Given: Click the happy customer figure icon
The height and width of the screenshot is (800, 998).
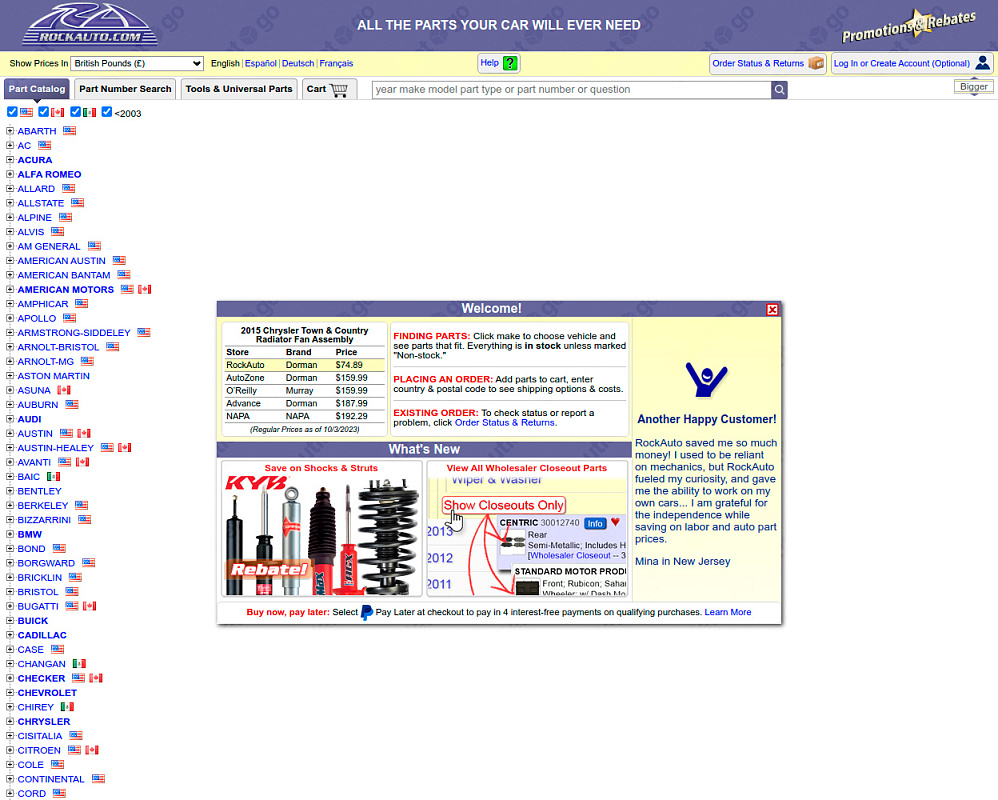Looking at the screenshot, I should [706, 379].
